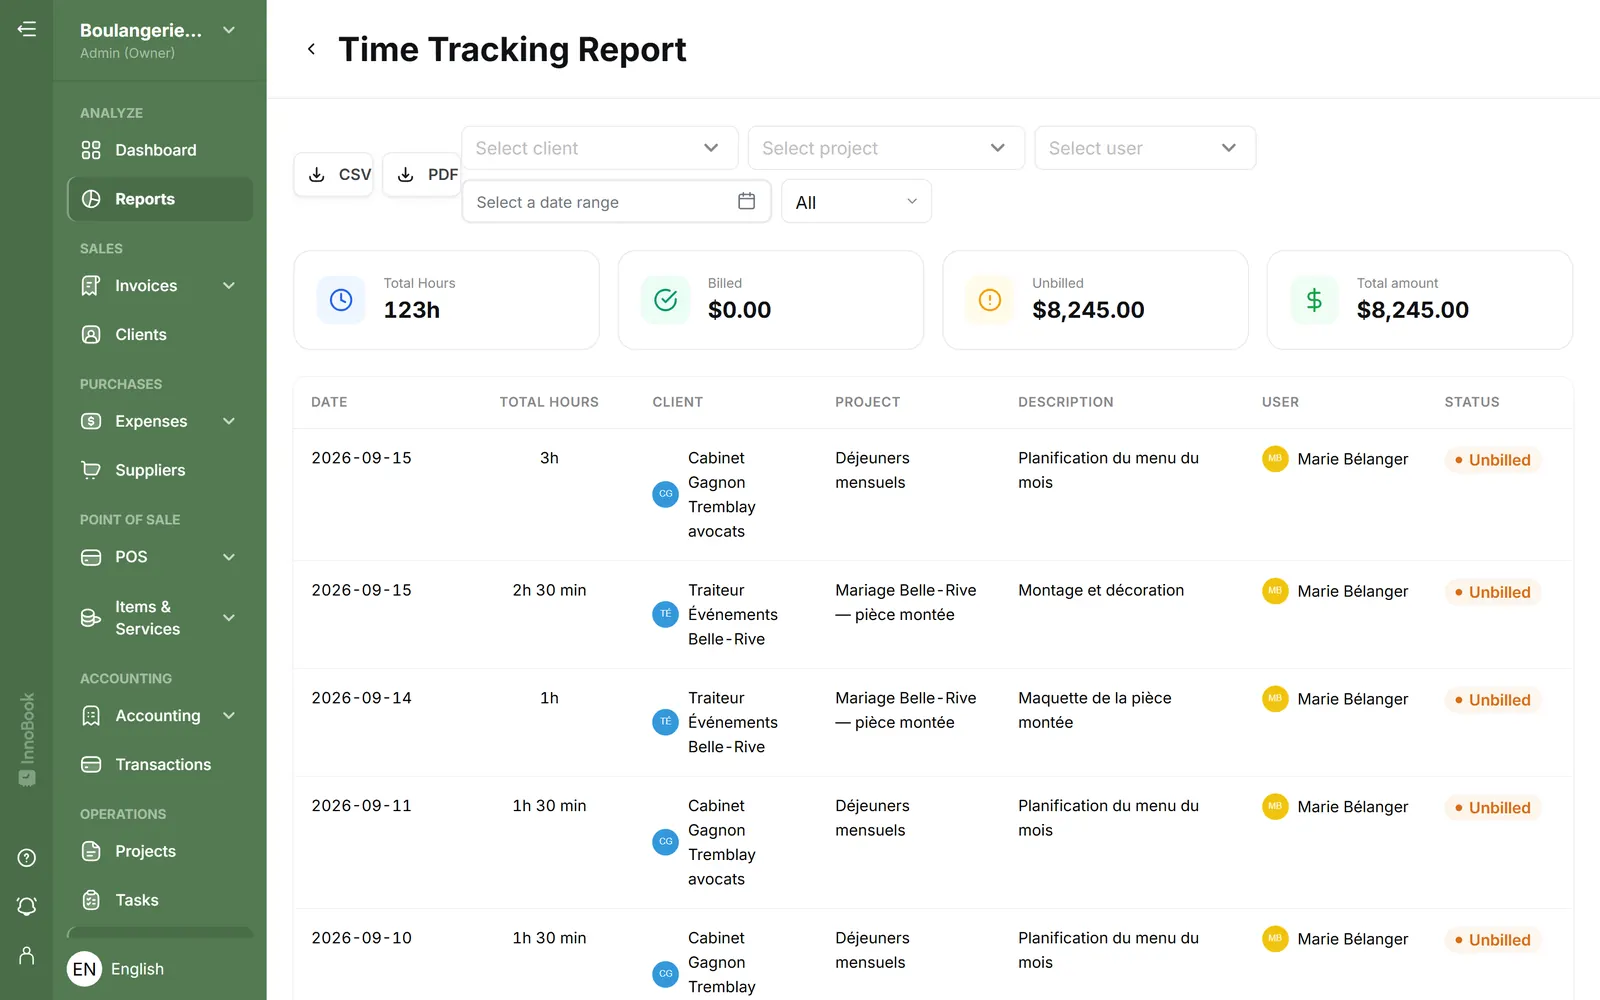Expand the POS submenu chevron
Image resolution: width=1600 pixels, height=1000 pixels.
tap(229, 557)
